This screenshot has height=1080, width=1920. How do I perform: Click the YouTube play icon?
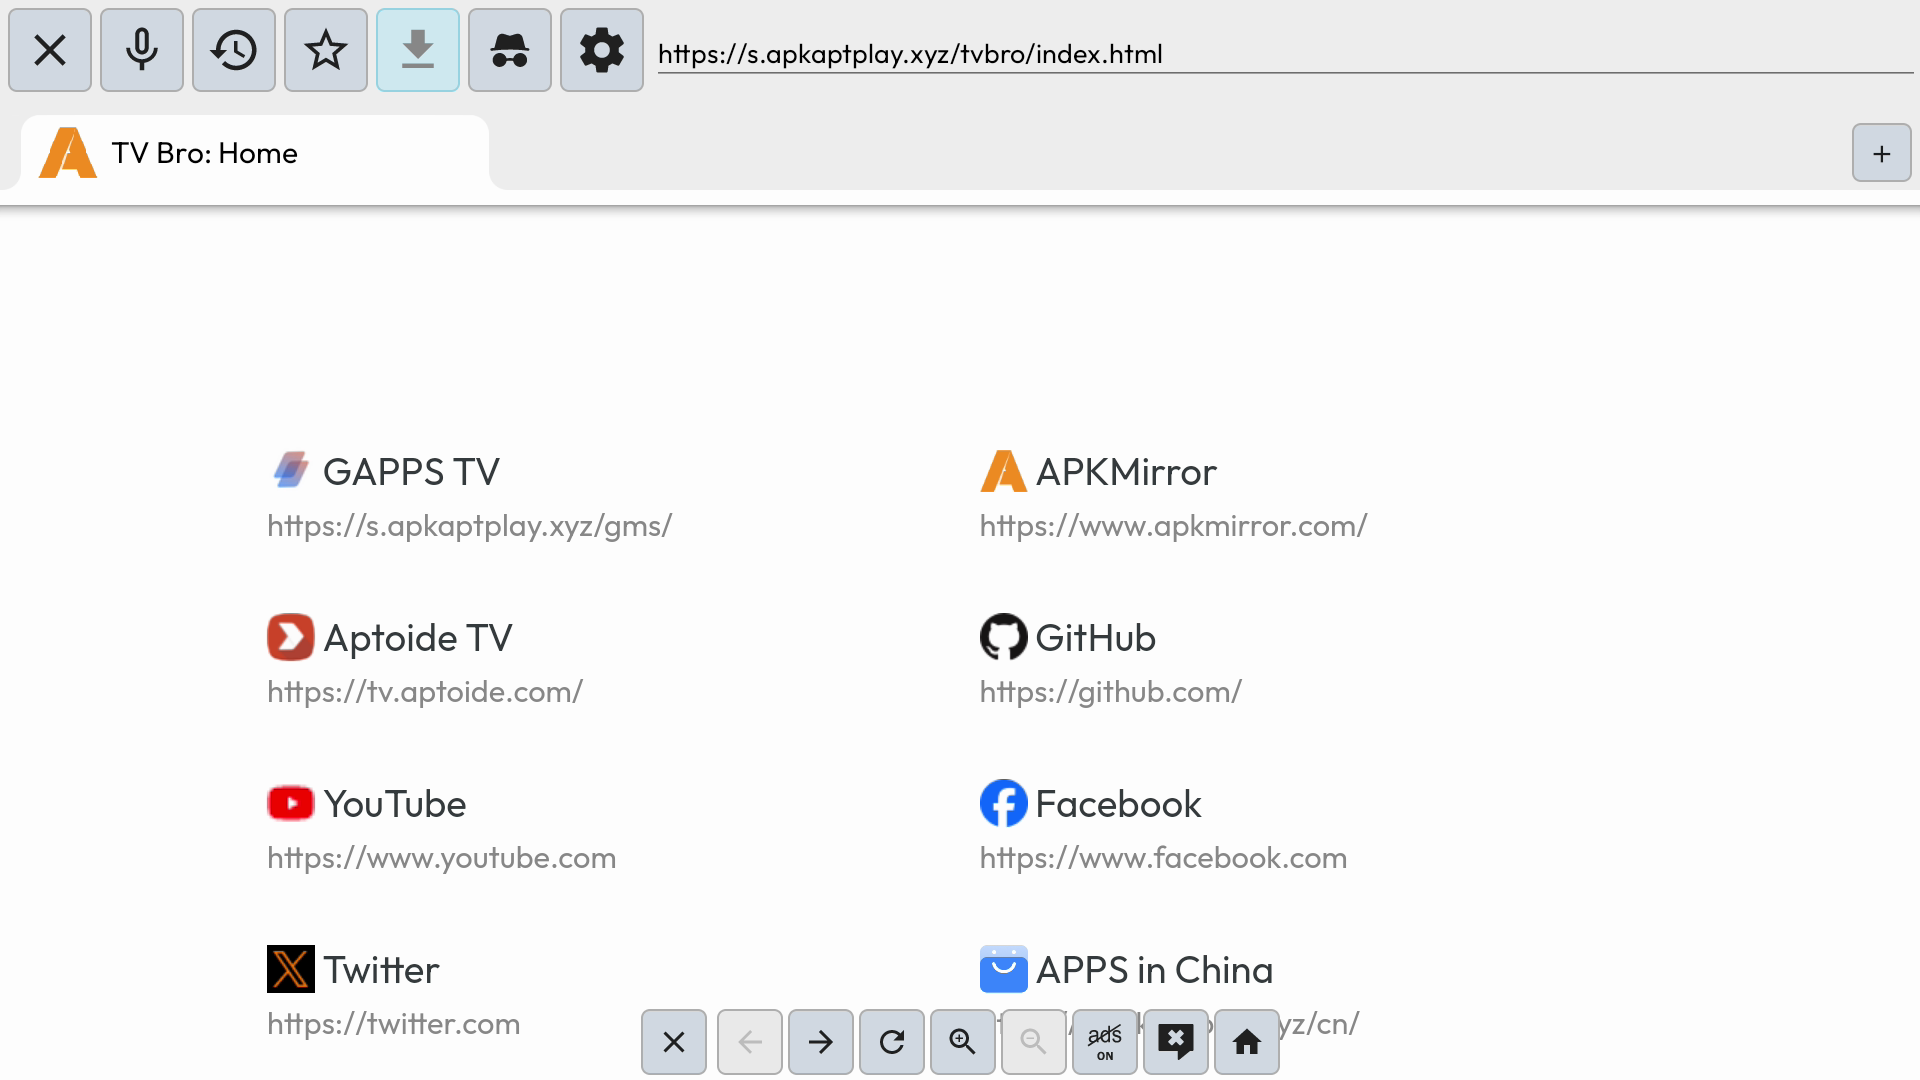291,803
